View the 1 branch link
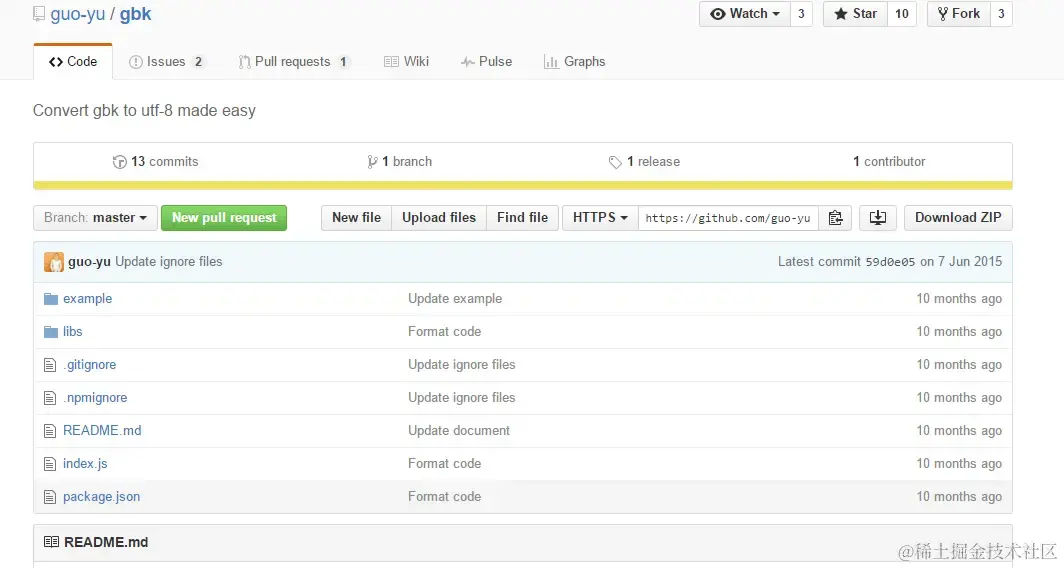Image resolution: width=1064 pixels, height=568 pixels. click(400, 162)
